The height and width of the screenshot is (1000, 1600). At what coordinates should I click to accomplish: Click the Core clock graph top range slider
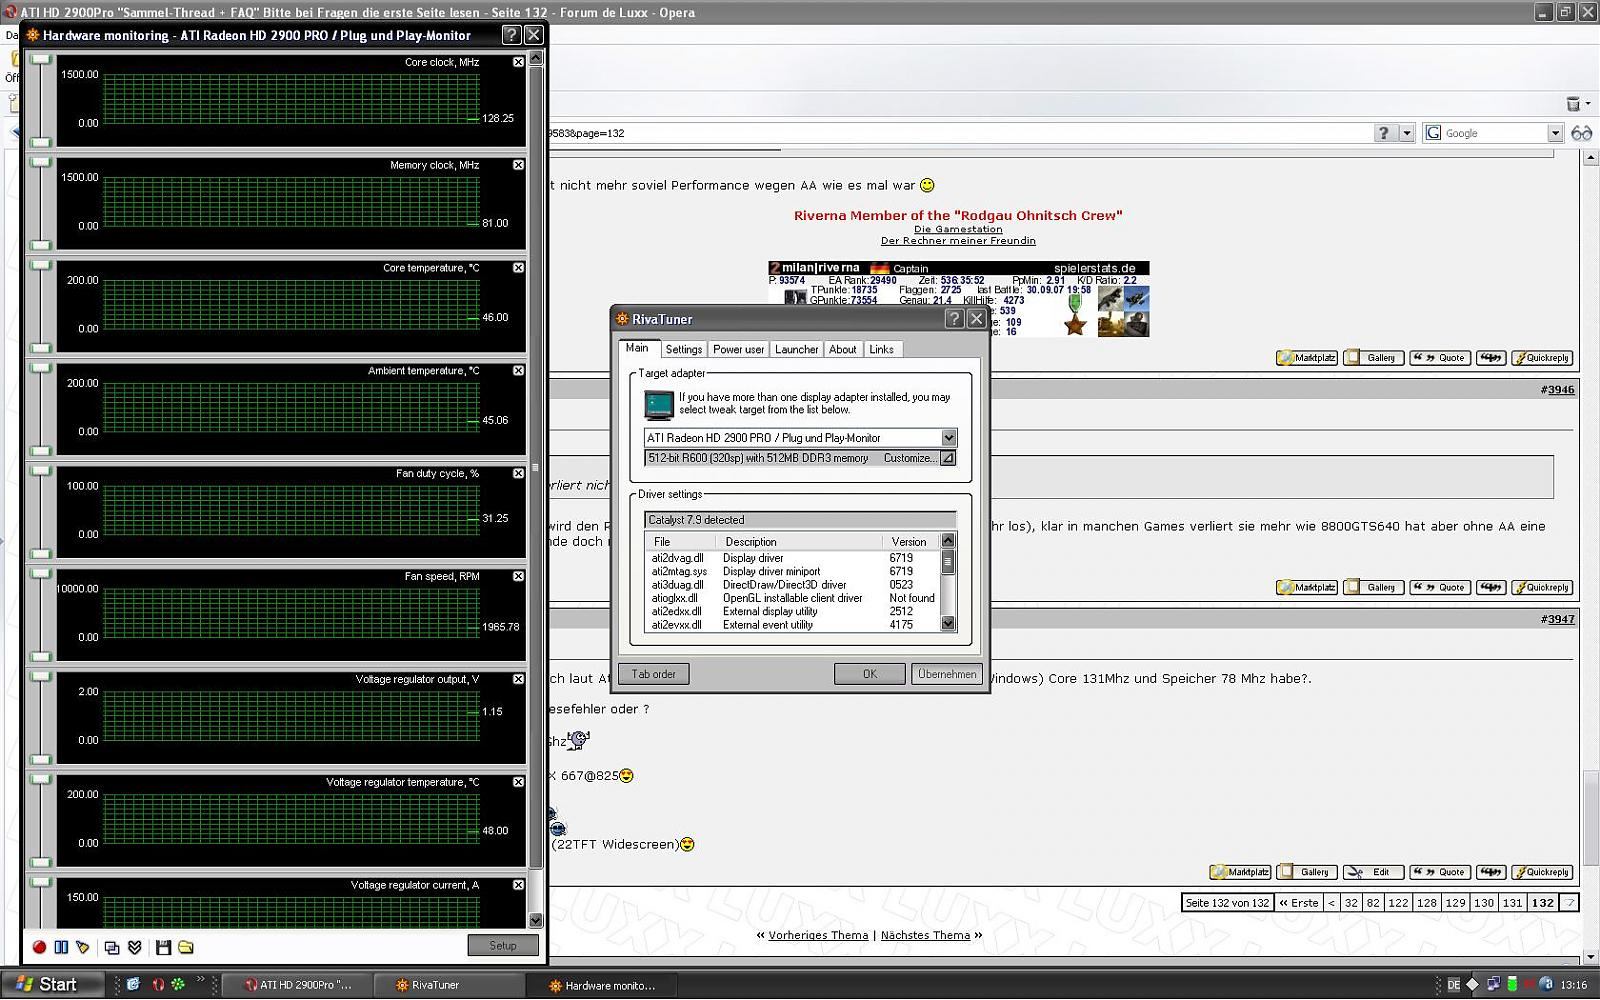[x=41, y=60]
